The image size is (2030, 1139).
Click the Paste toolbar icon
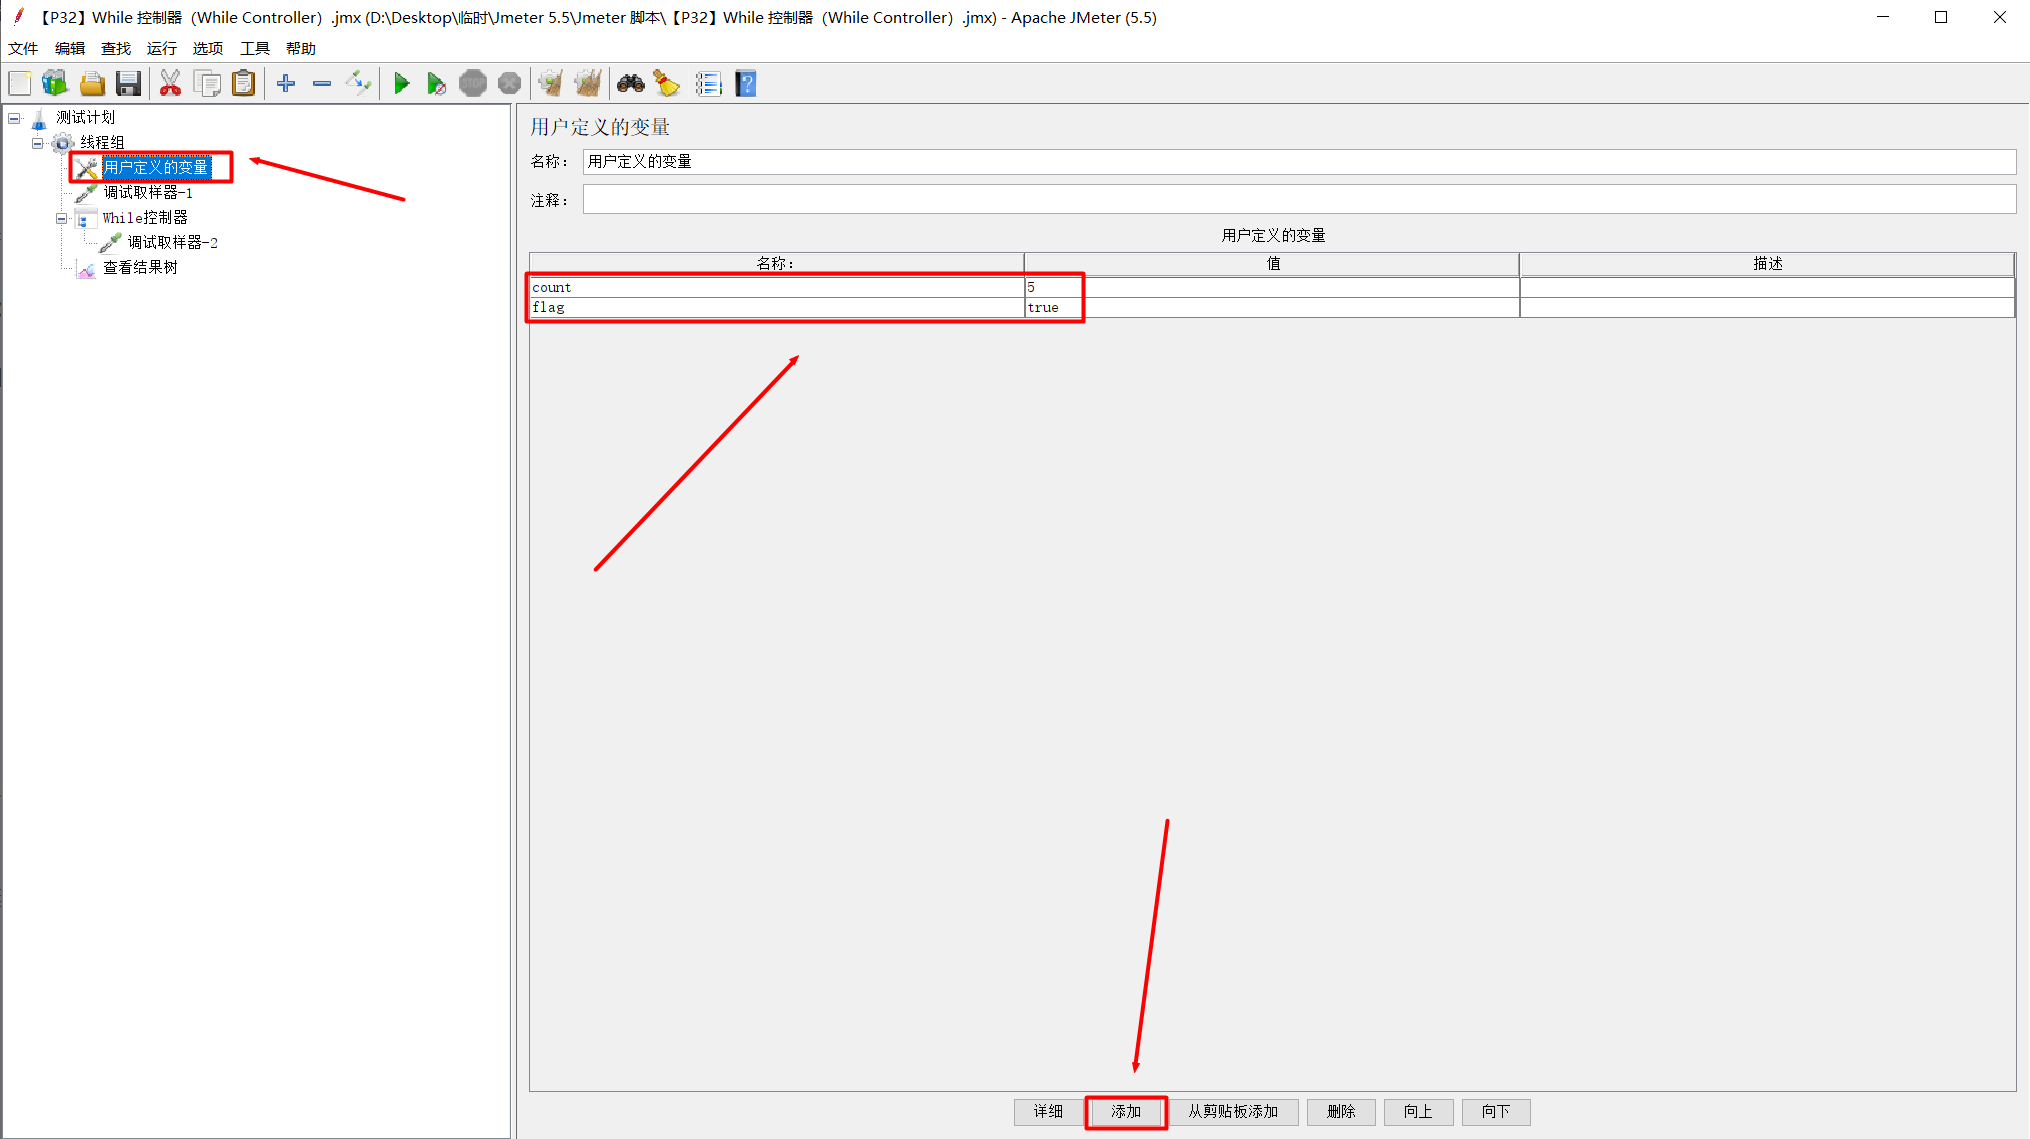tap(244, 83)
